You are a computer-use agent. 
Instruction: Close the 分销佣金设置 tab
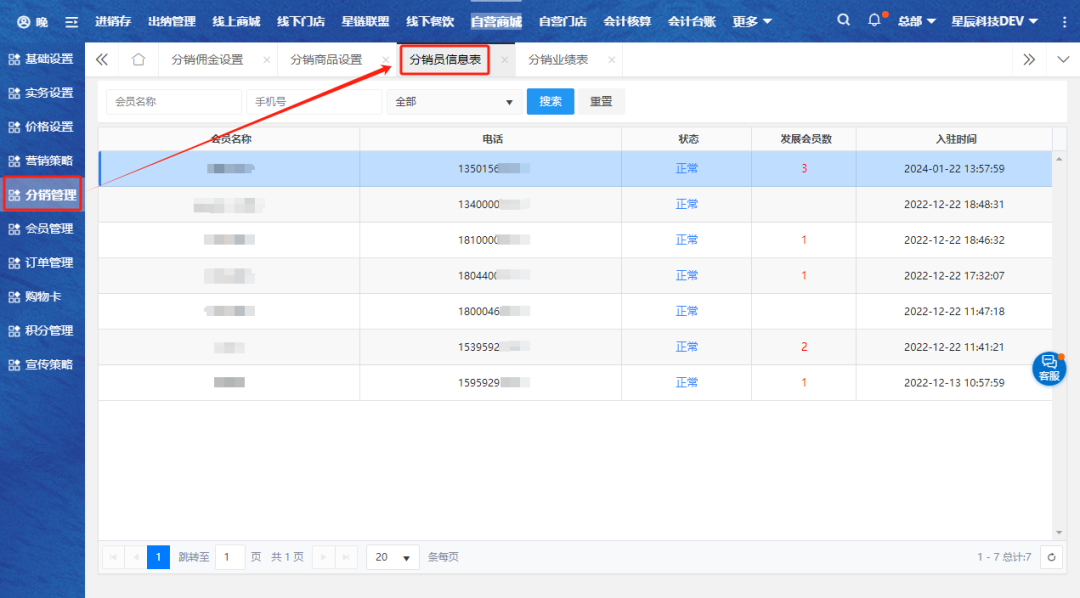tap(266, 60)
